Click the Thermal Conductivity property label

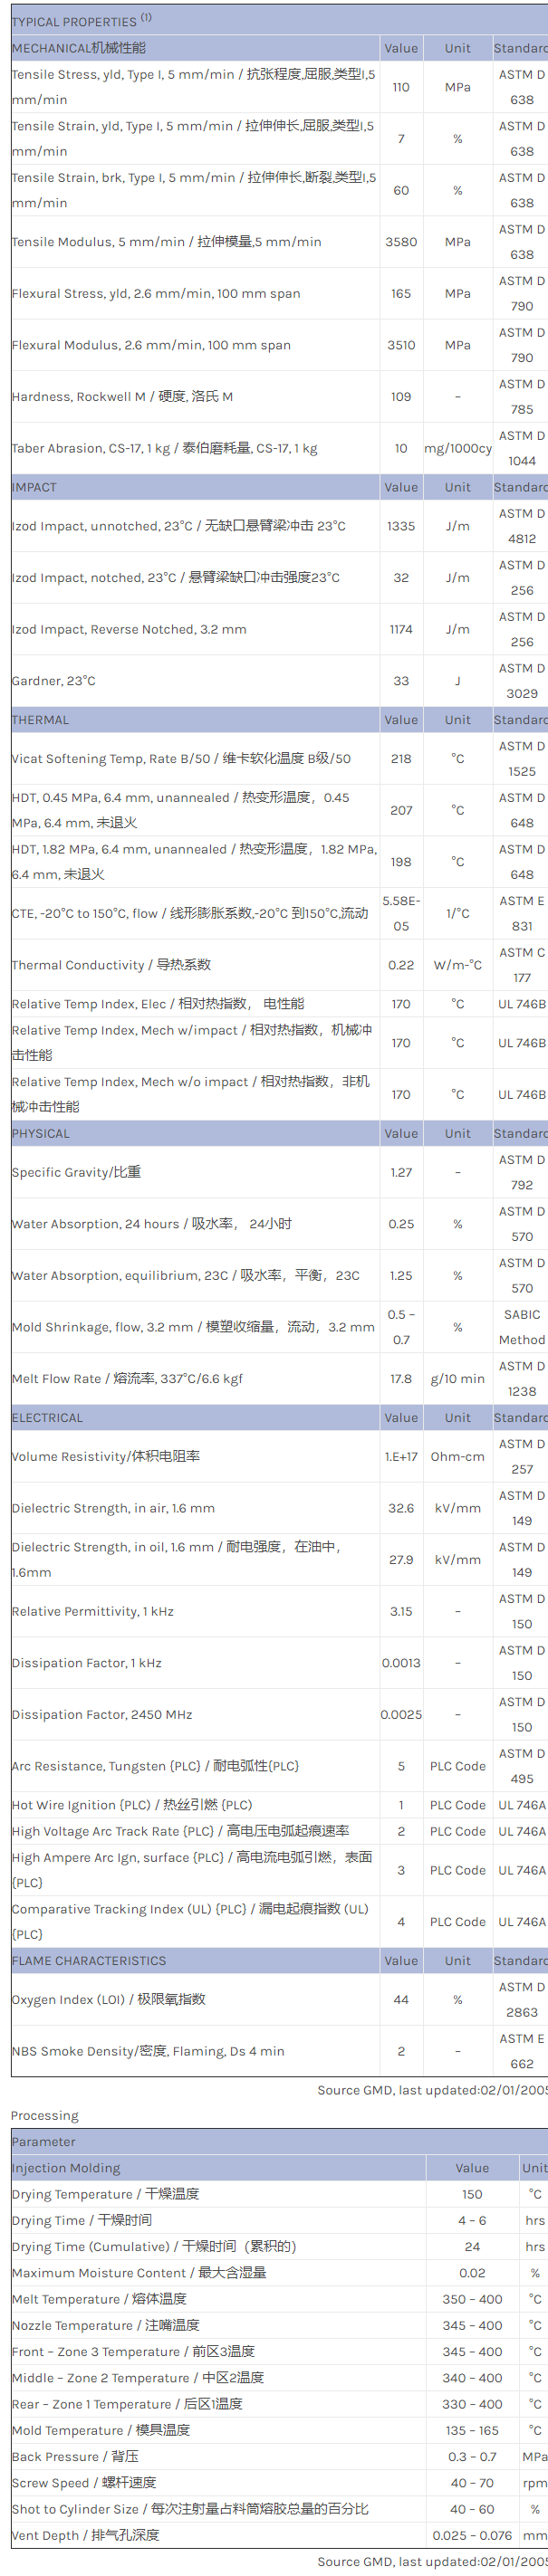[x=111, y=965]
